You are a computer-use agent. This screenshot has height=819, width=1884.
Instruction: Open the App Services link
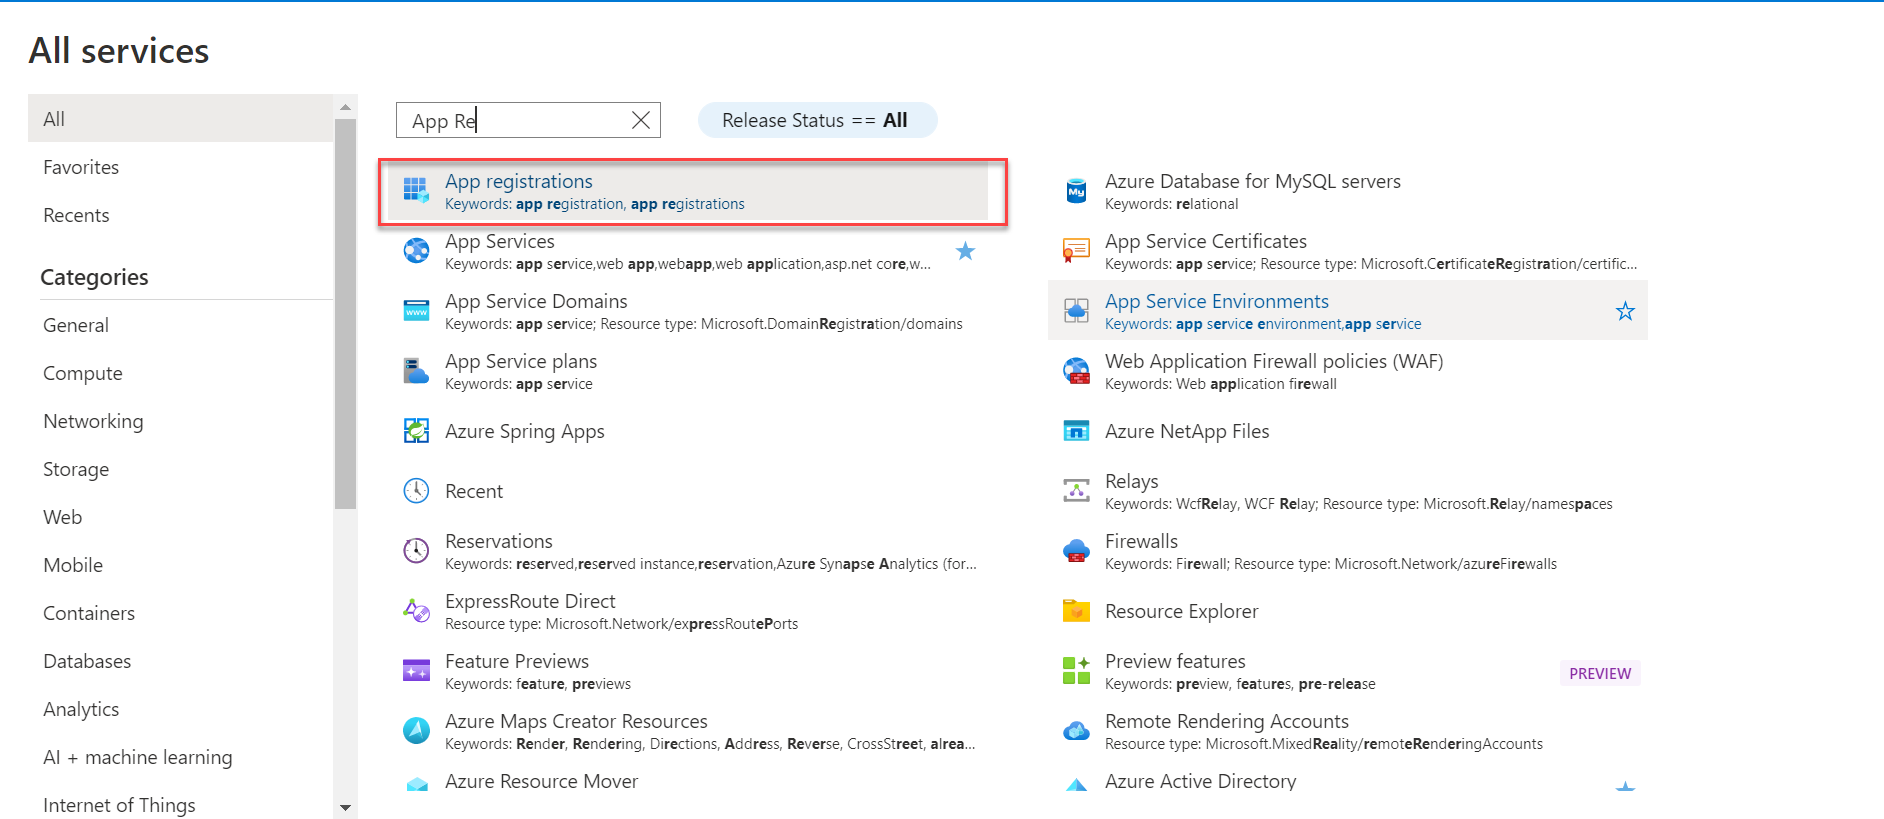[x=500, y=241]
